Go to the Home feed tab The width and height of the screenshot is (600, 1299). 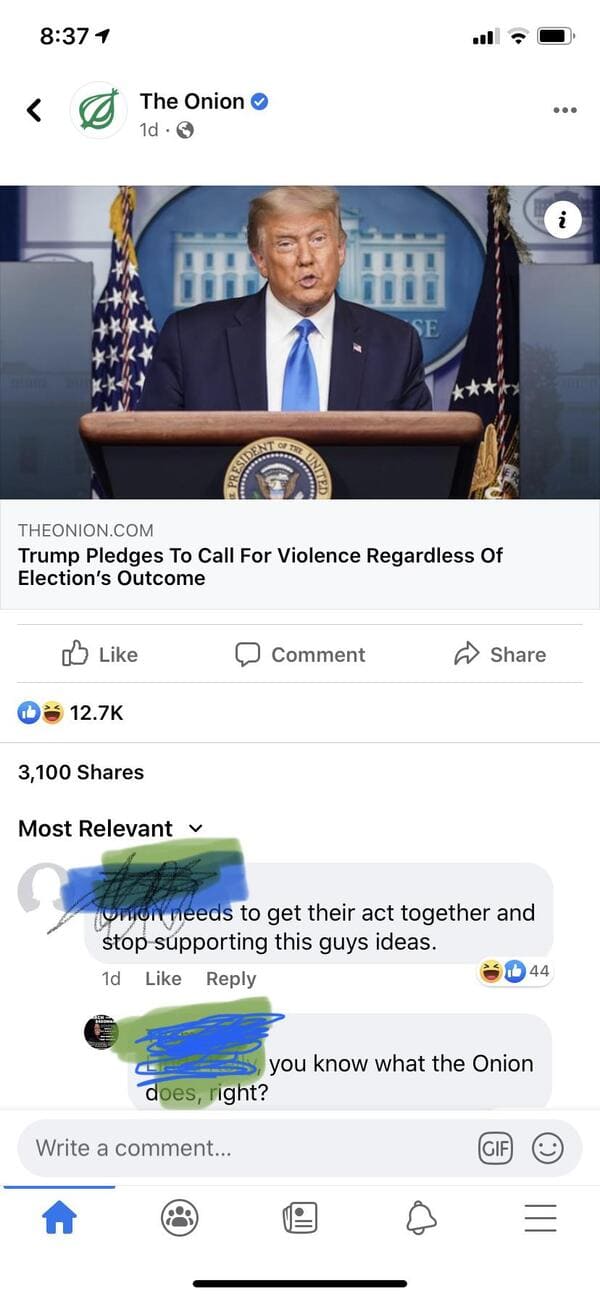59,1217
